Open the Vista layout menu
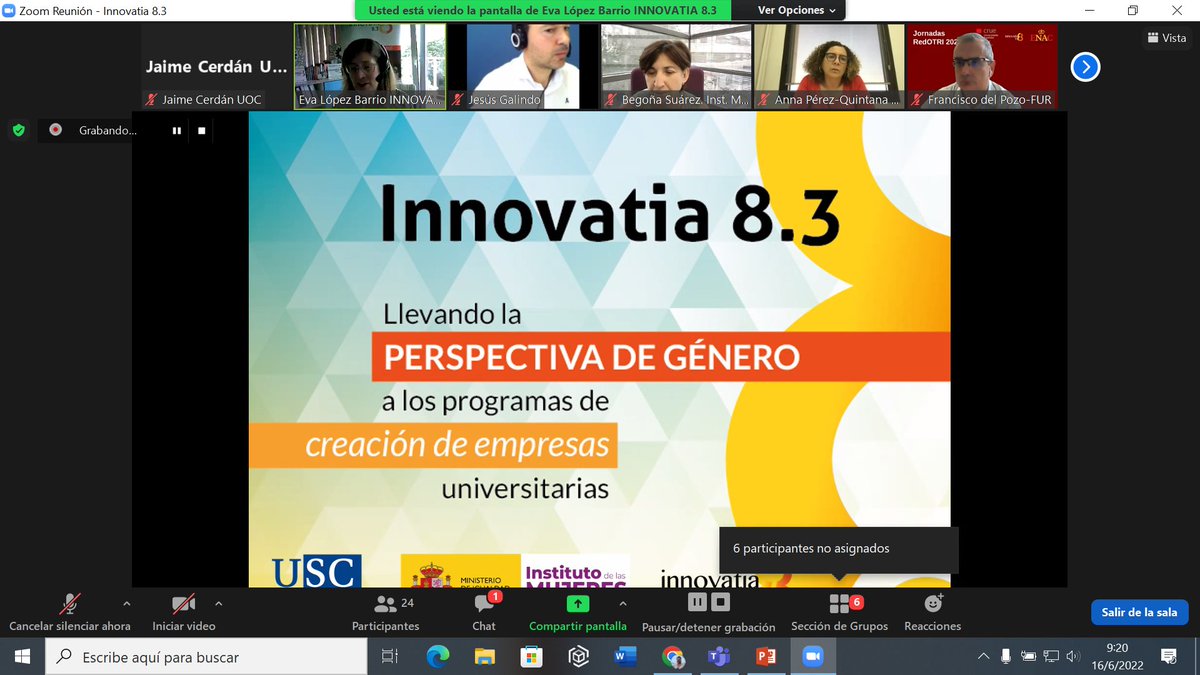Screen dimensions: 1200x675 click(1166, 38)
